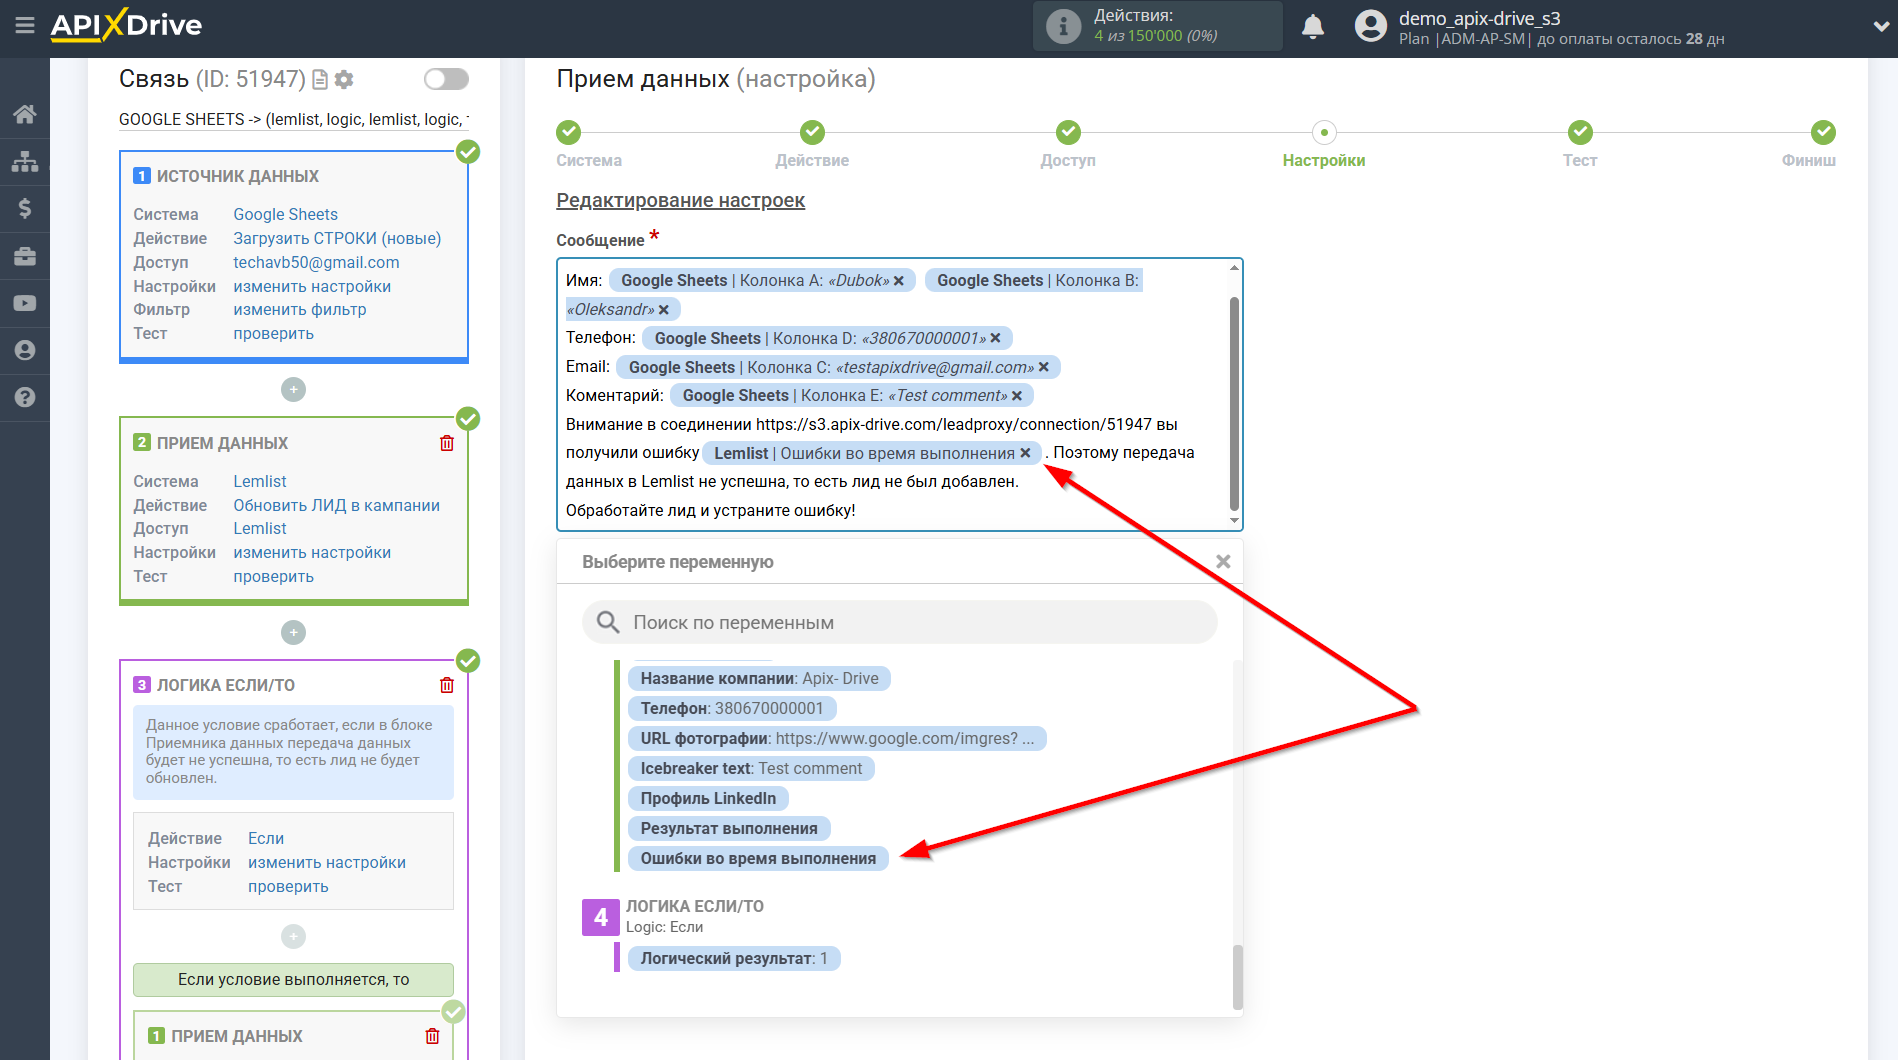
Task: Open the billing dollar sidebar icon
Action: tap(25, 208)
